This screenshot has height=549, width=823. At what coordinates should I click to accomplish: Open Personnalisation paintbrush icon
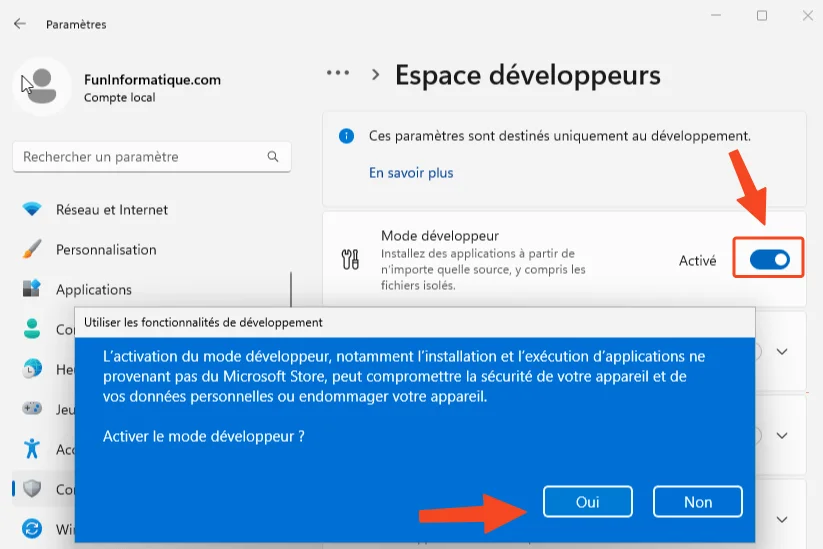[x=32, y=249]
